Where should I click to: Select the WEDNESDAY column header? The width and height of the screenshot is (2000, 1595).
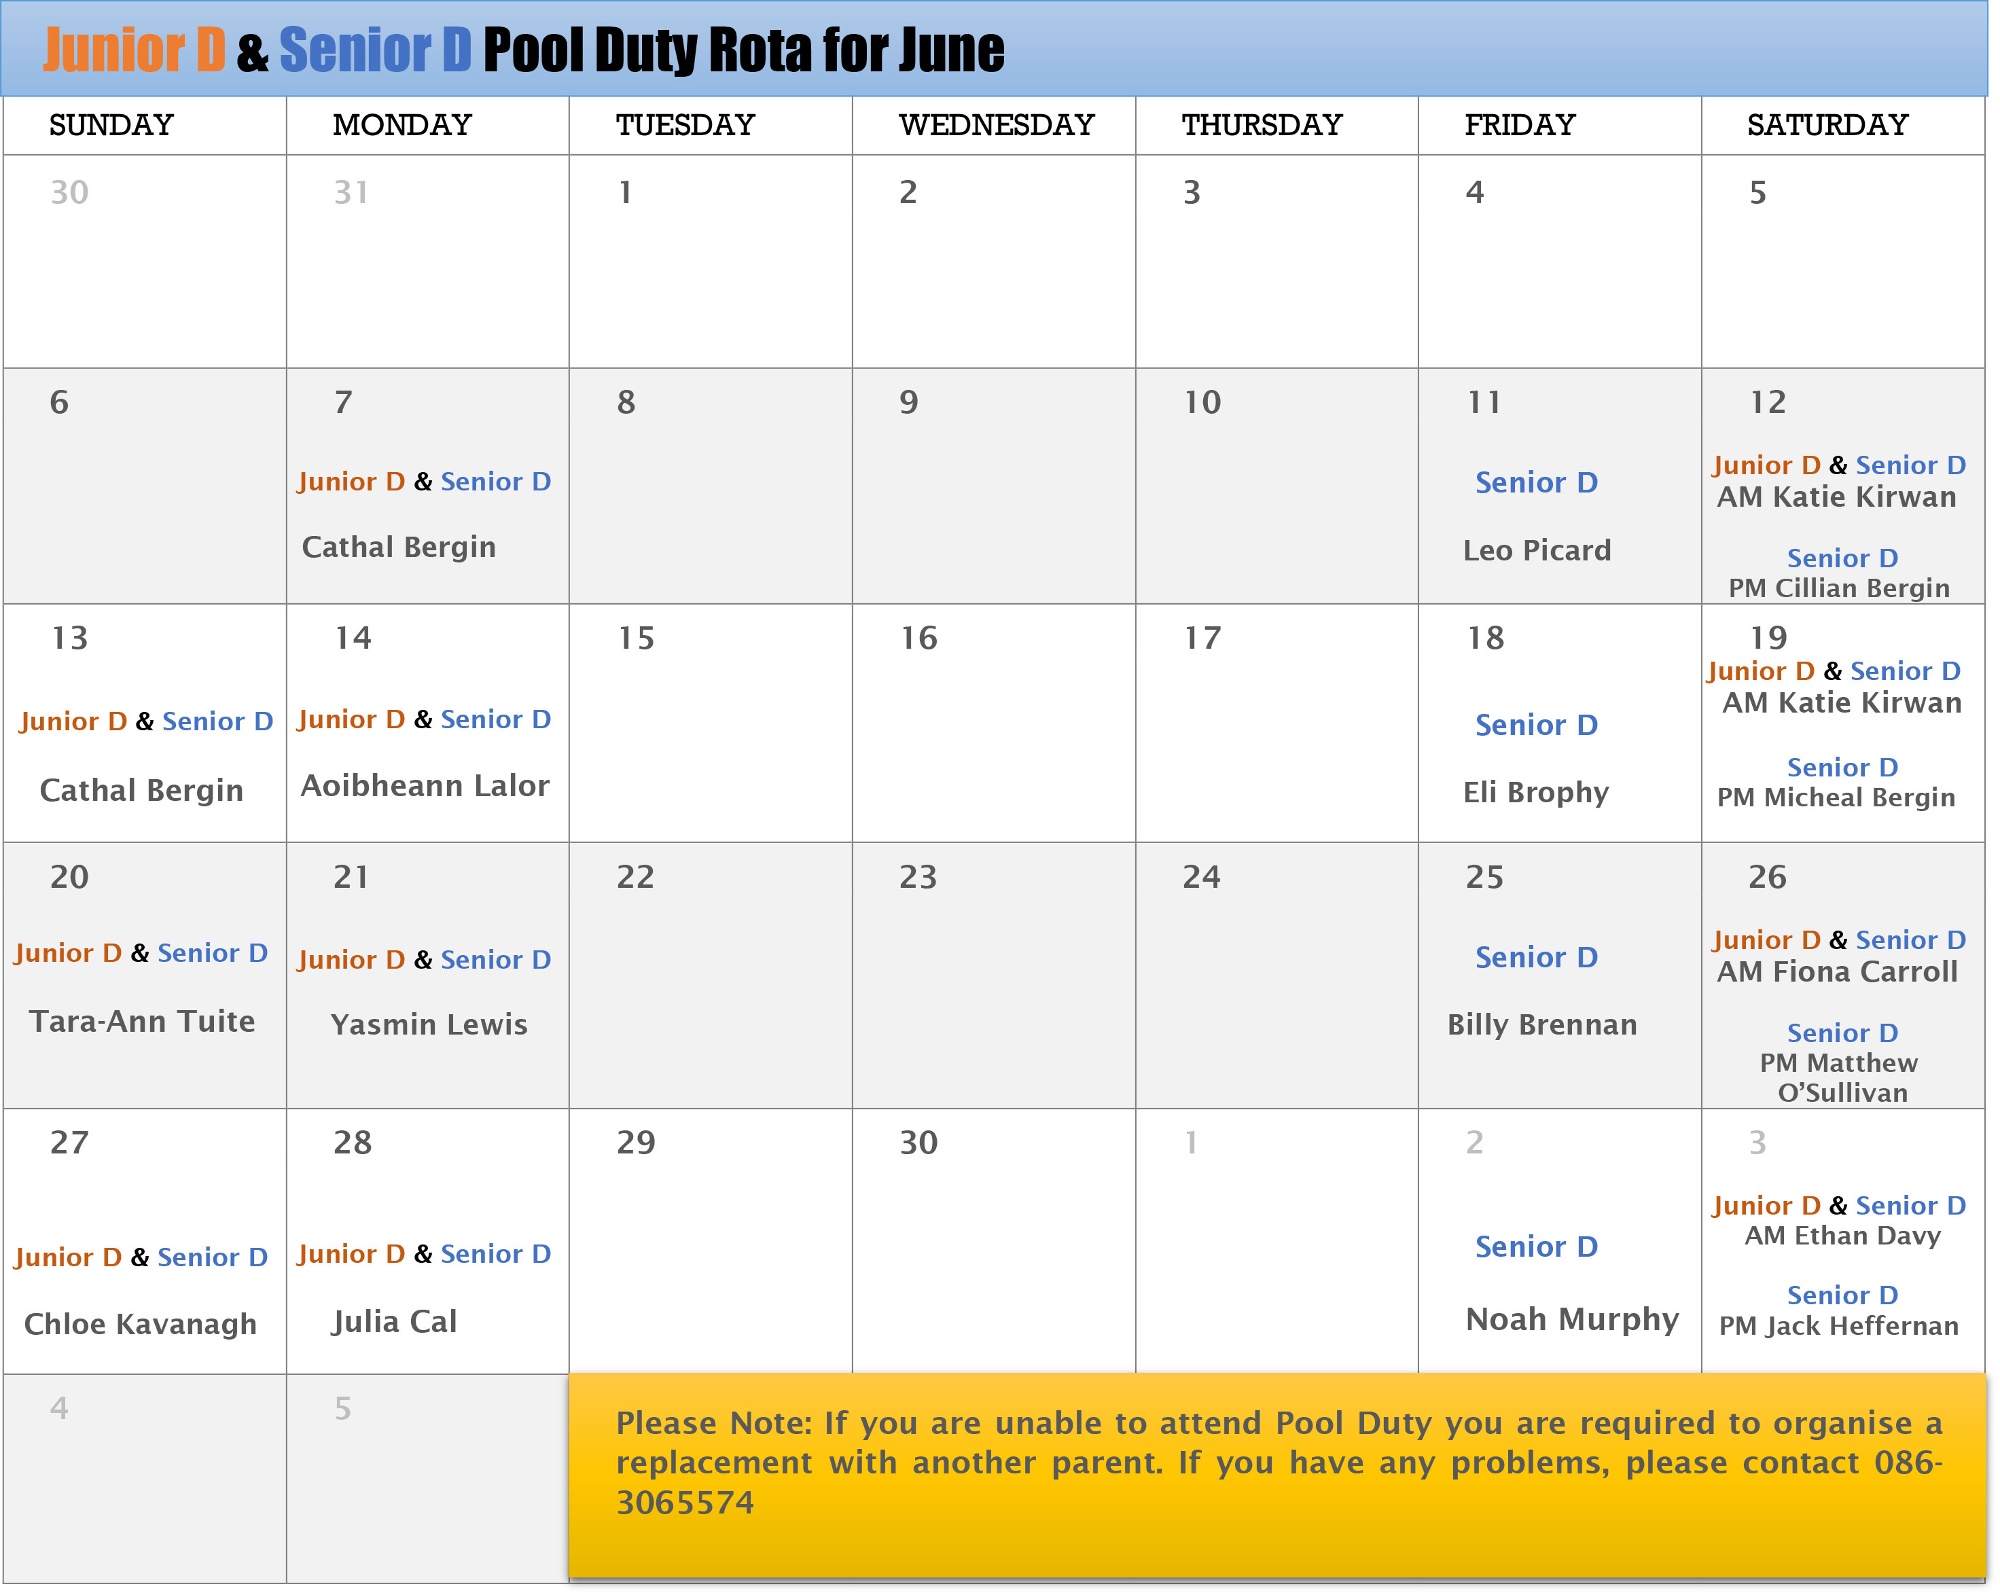click(996, 125)
